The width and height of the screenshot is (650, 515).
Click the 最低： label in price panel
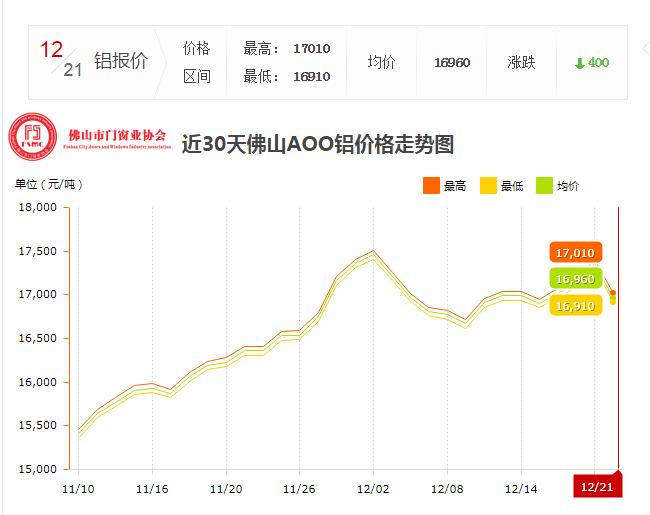click(261, 76)
